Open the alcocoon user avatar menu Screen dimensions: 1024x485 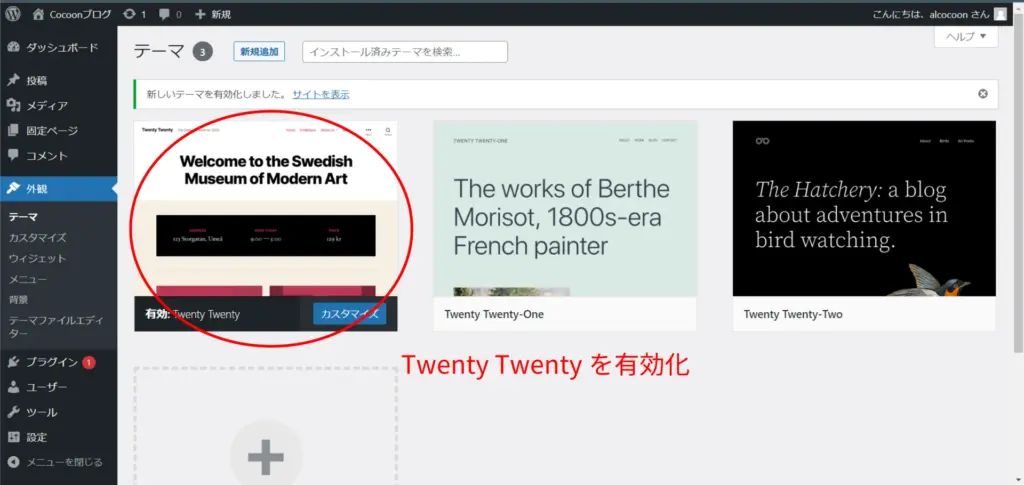(x=1000, y=14)
